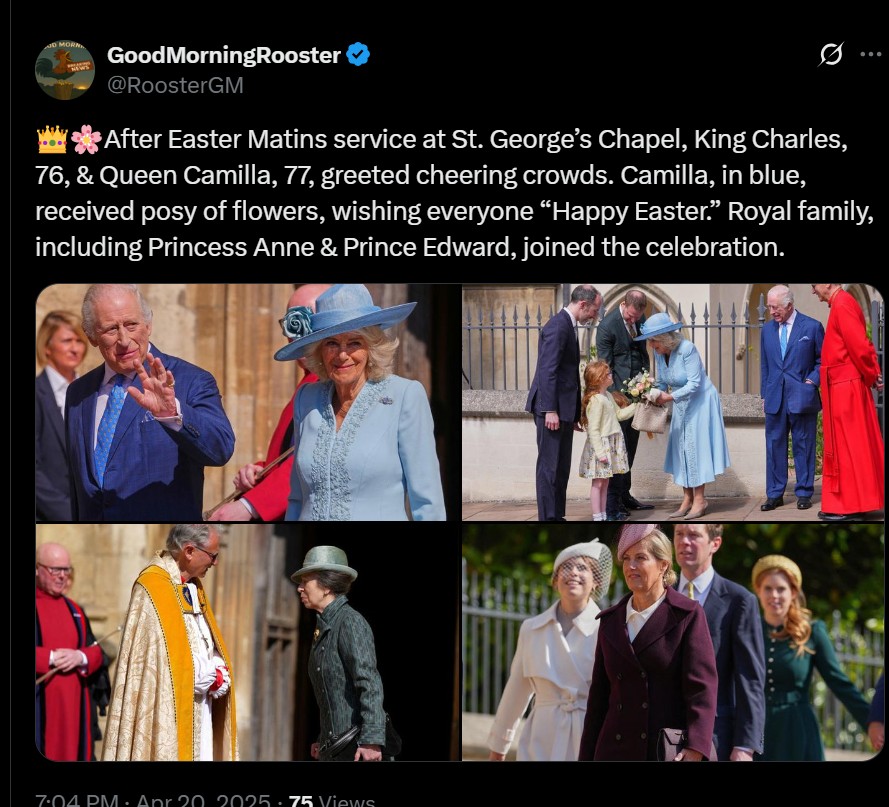
Task: Click the green hat in third photo
Action: click(324, 564)
